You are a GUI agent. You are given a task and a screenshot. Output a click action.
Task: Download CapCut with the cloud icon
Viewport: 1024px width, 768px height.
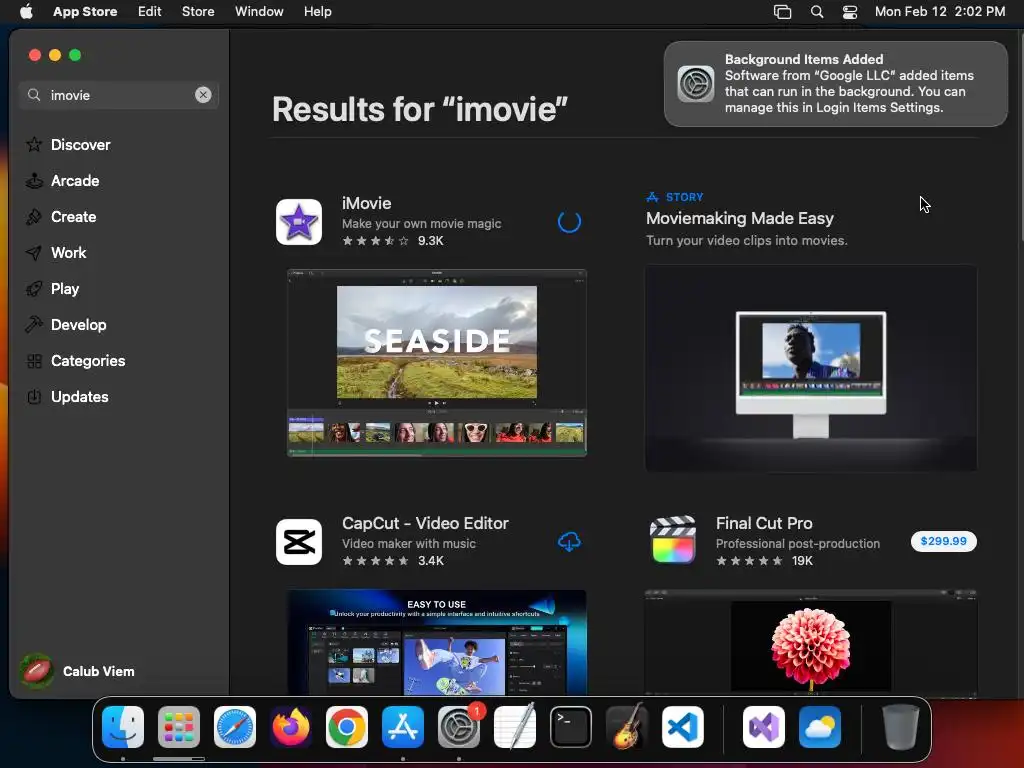569,541
